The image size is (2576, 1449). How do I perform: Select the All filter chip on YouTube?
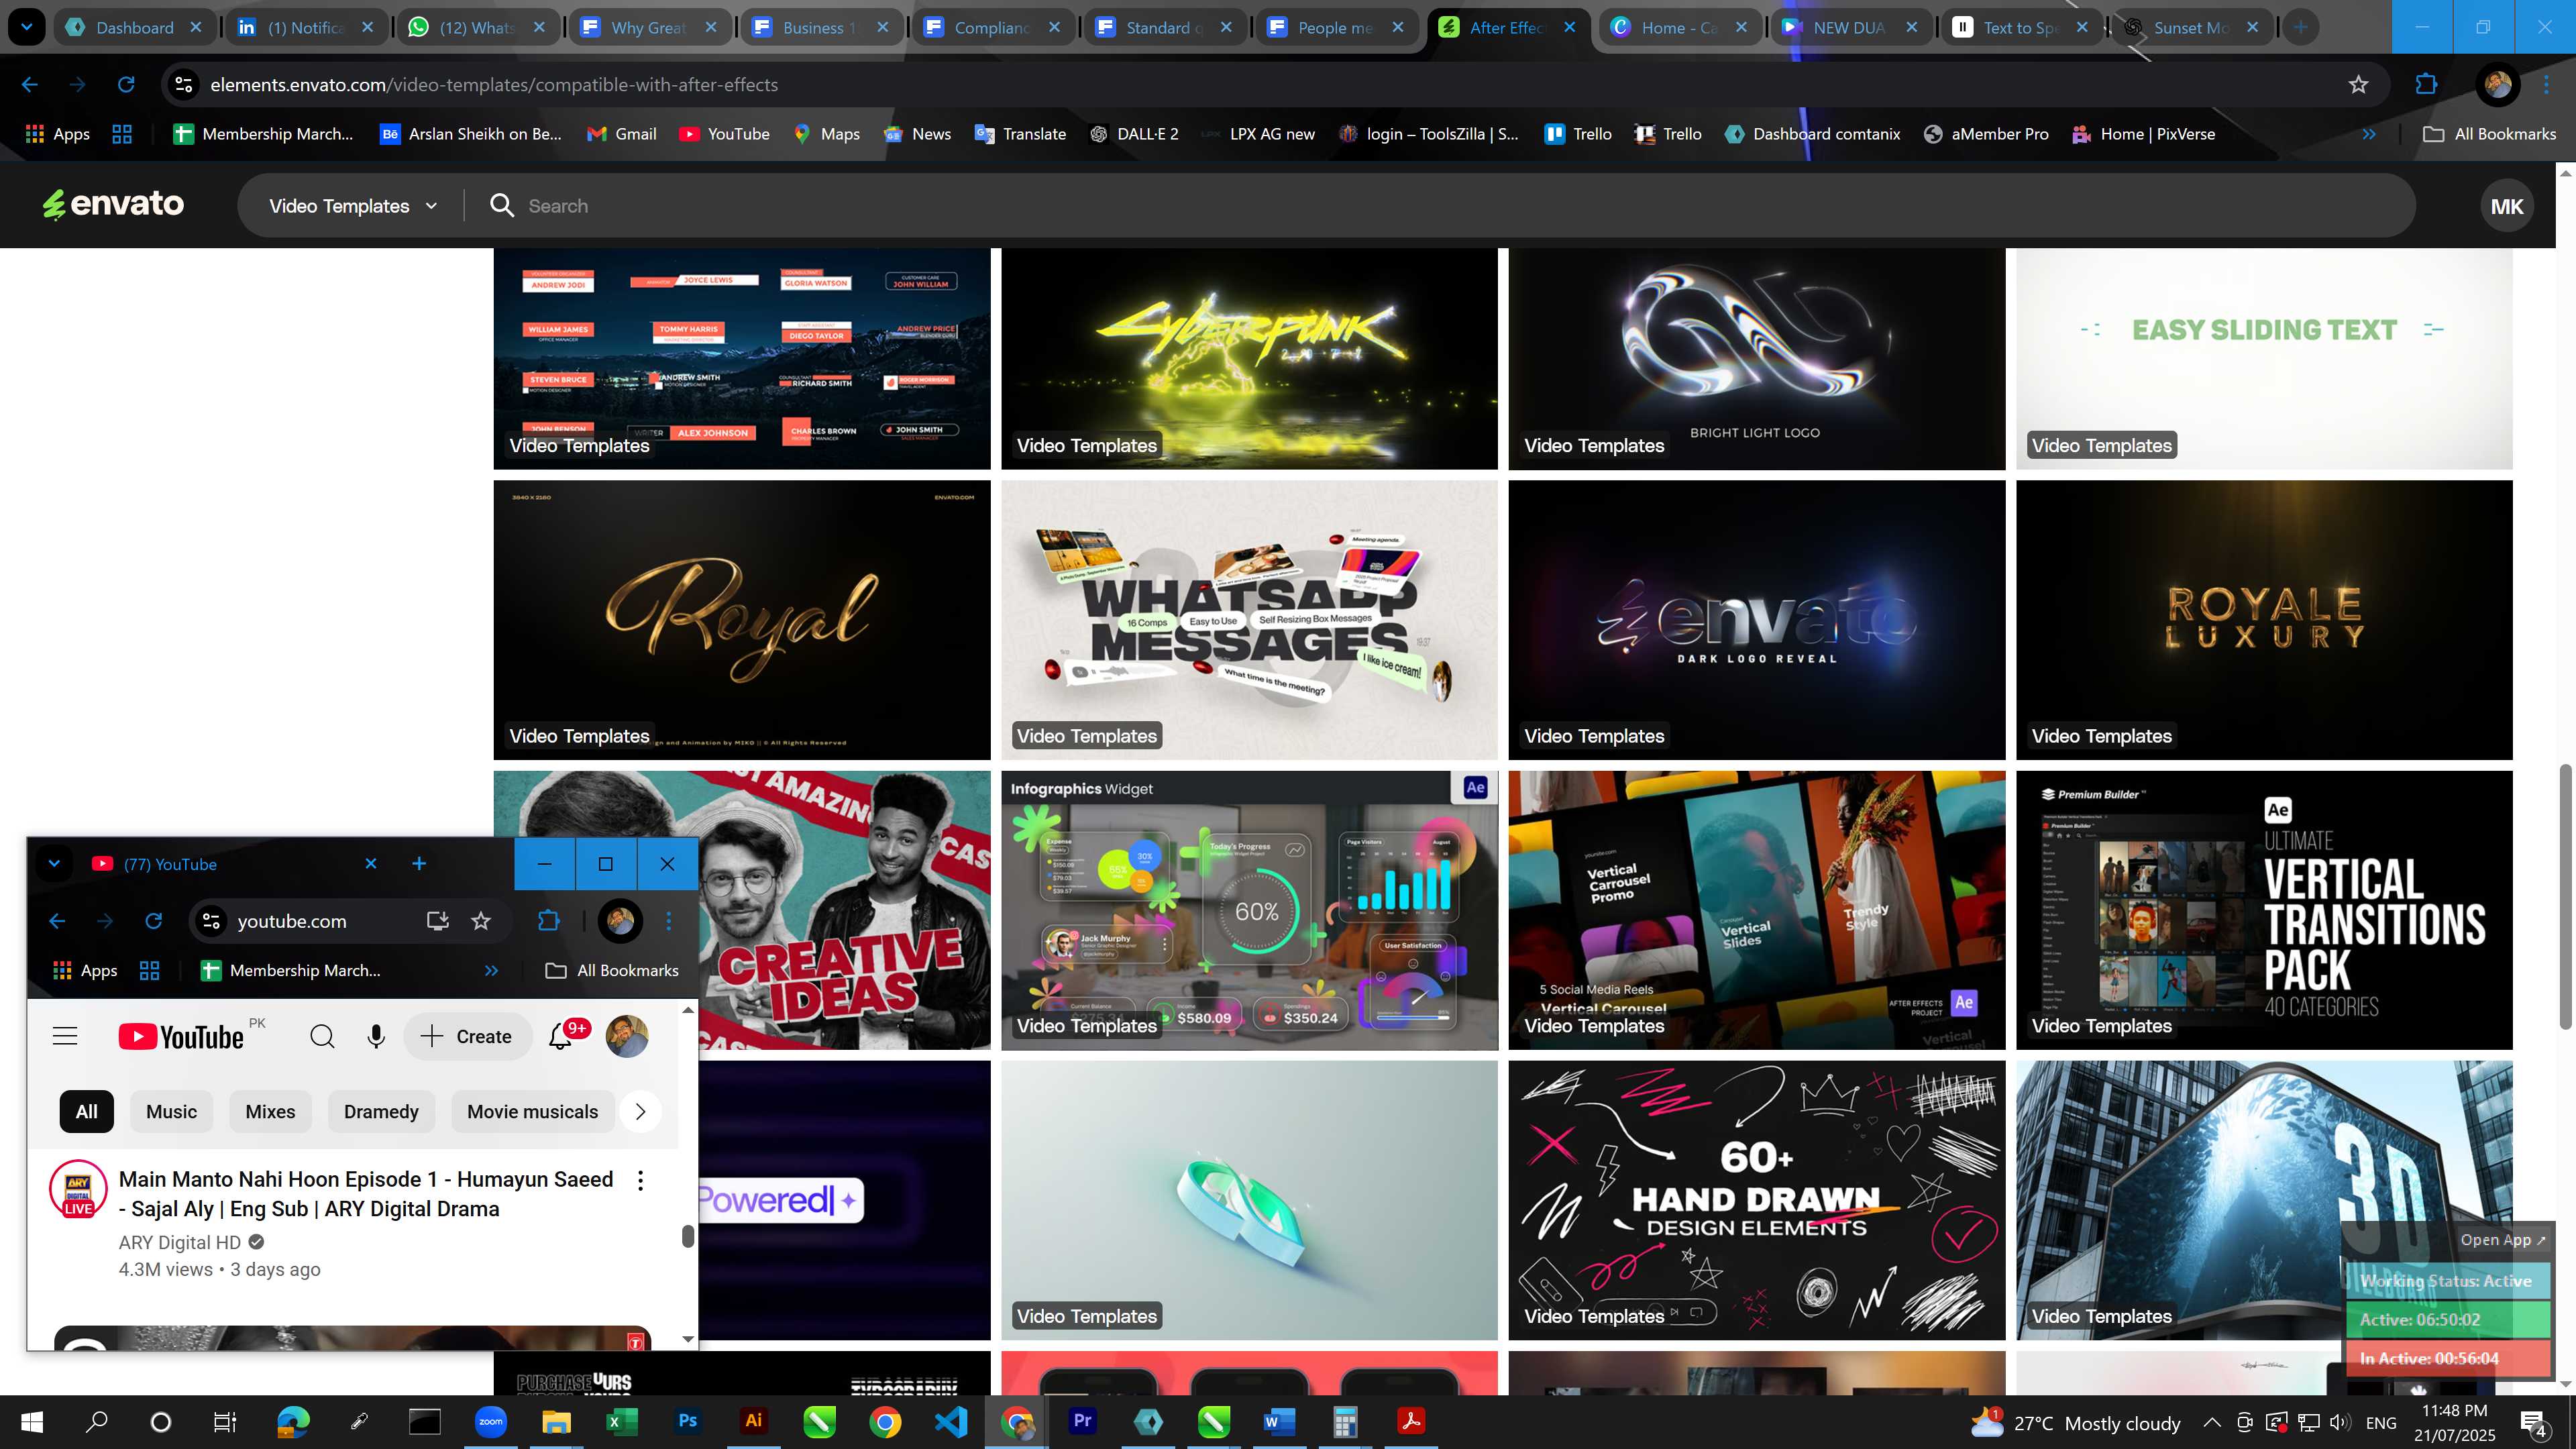[x=87, y=1111]
